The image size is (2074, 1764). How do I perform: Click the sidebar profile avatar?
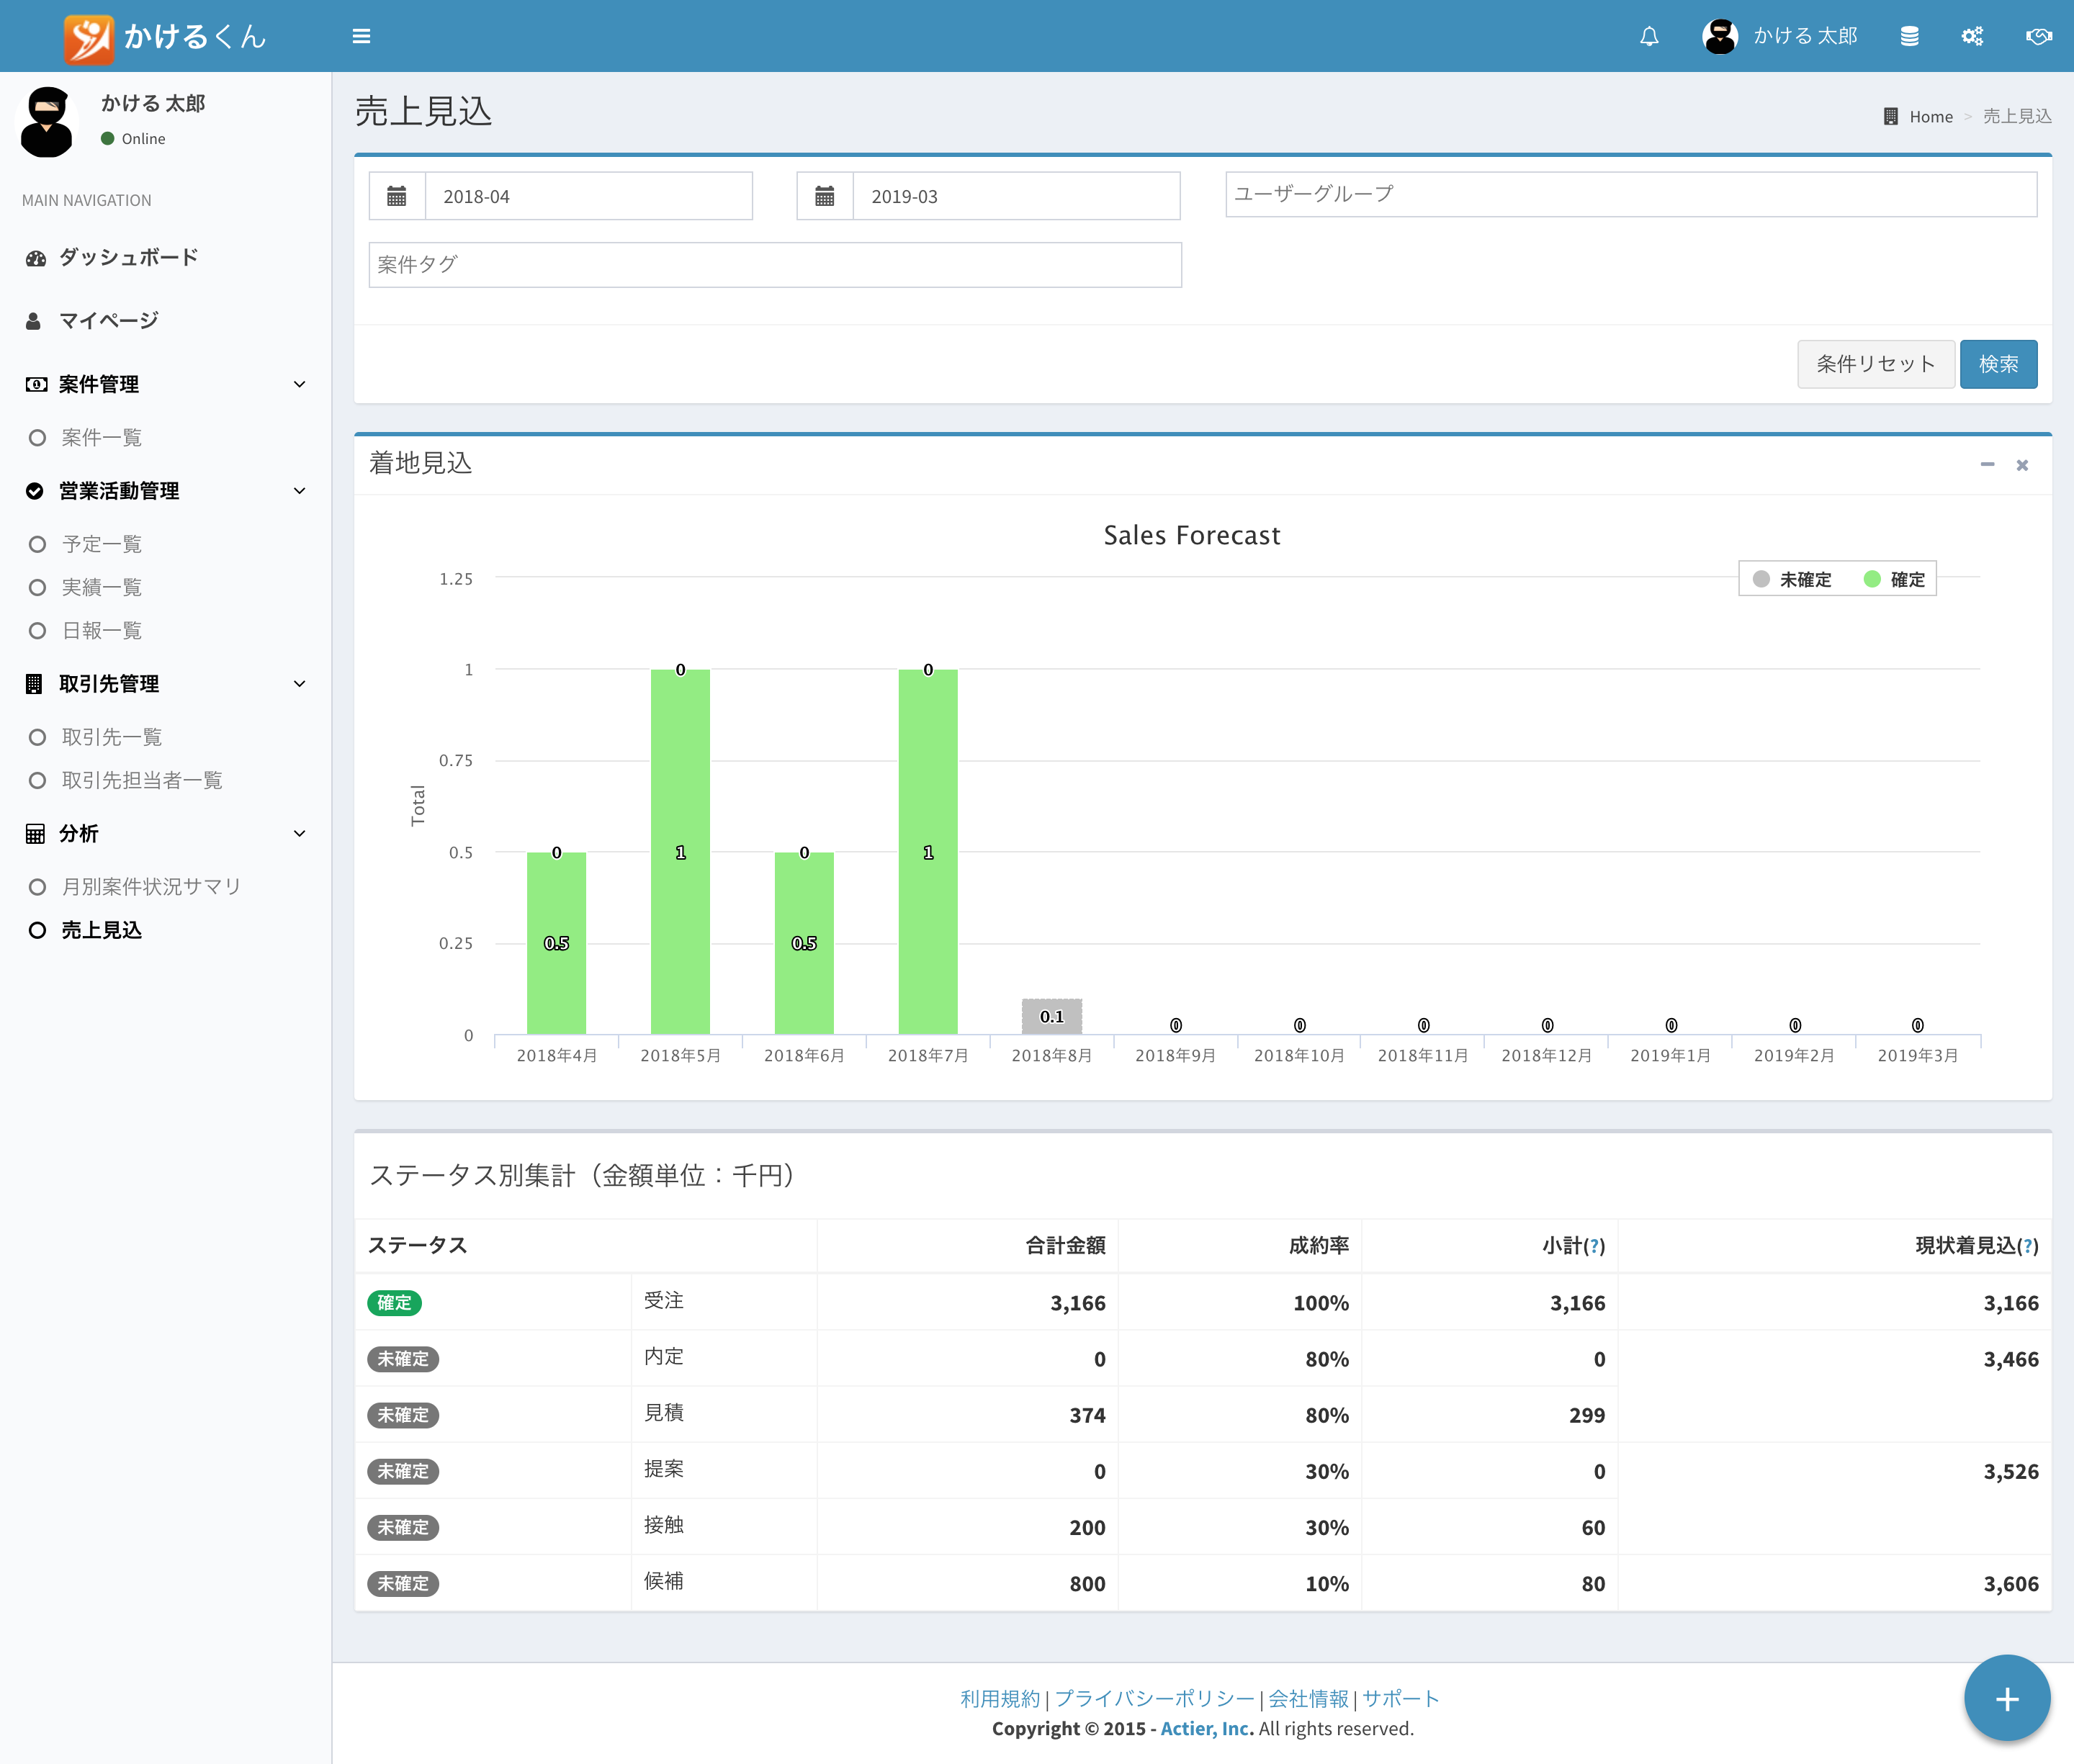pyautogui.click(x=46, y=121)
